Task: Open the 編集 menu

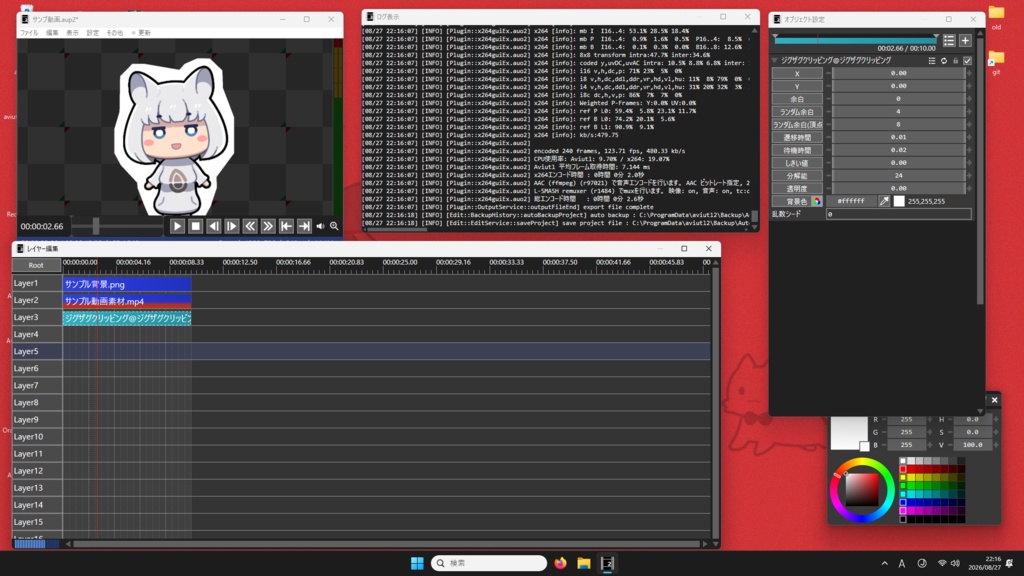Action: (x=52, y=33)
